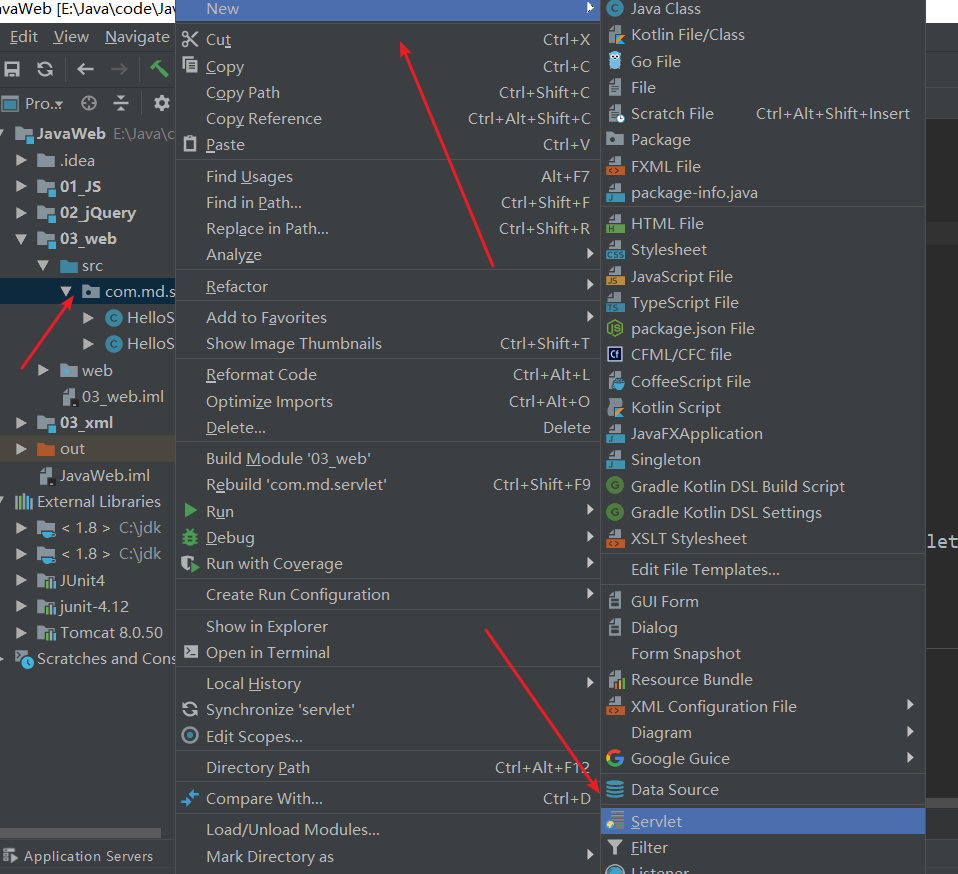The image size is (958, 874).
Task: Choose Refactor in context menu
Action: (x=388, y=286)
